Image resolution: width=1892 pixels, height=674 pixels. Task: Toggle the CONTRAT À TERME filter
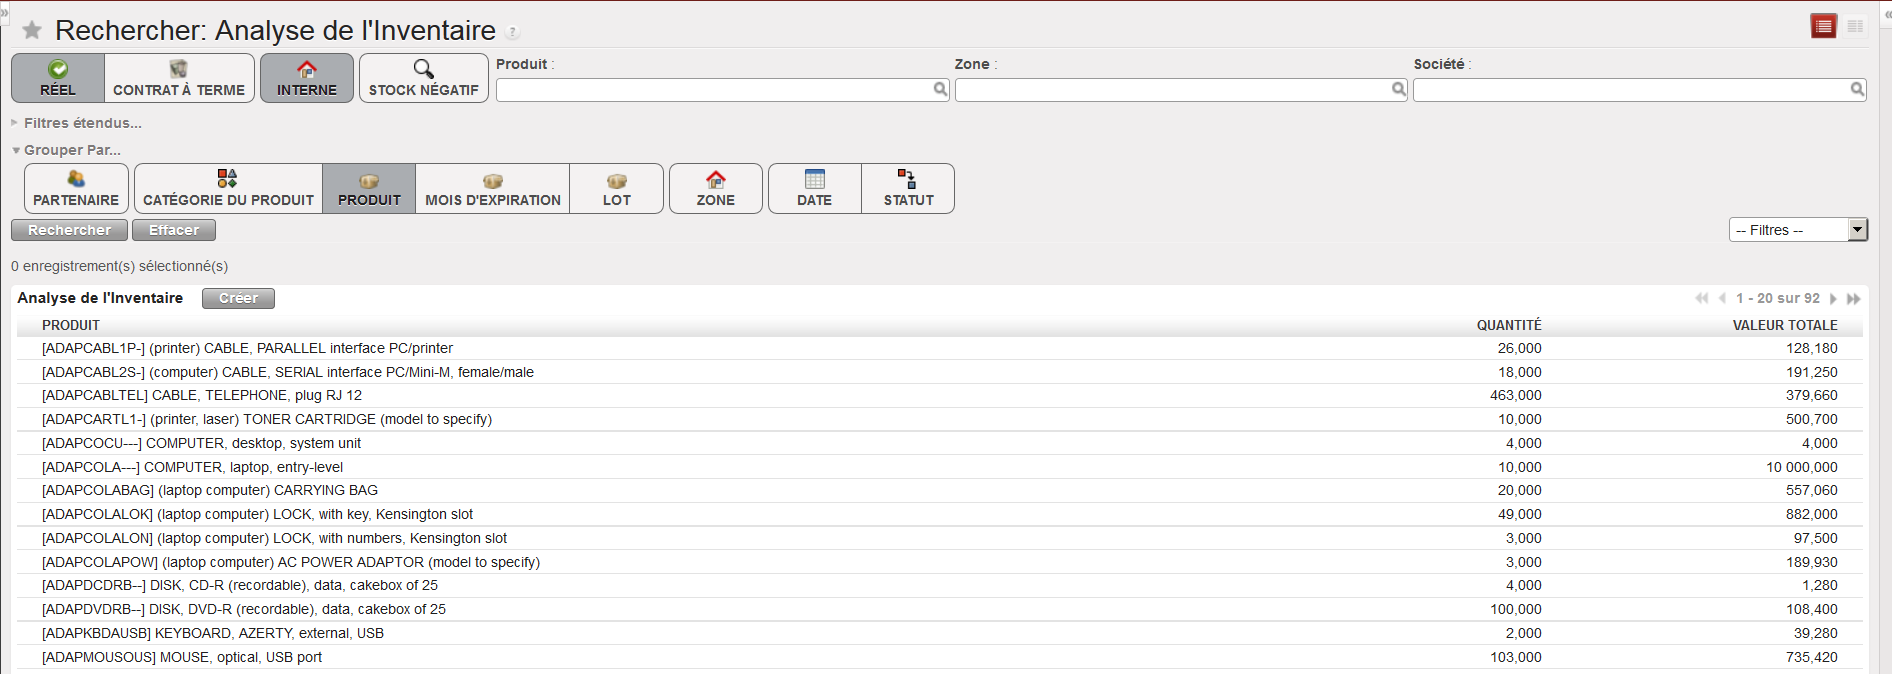pos(179,78)
